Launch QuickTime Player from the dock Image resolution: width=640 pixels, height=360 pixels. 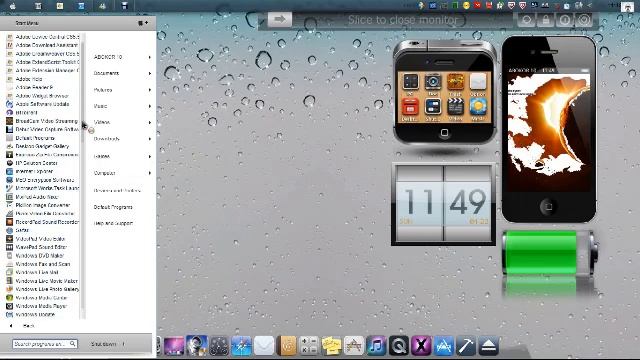coord(399,346)
